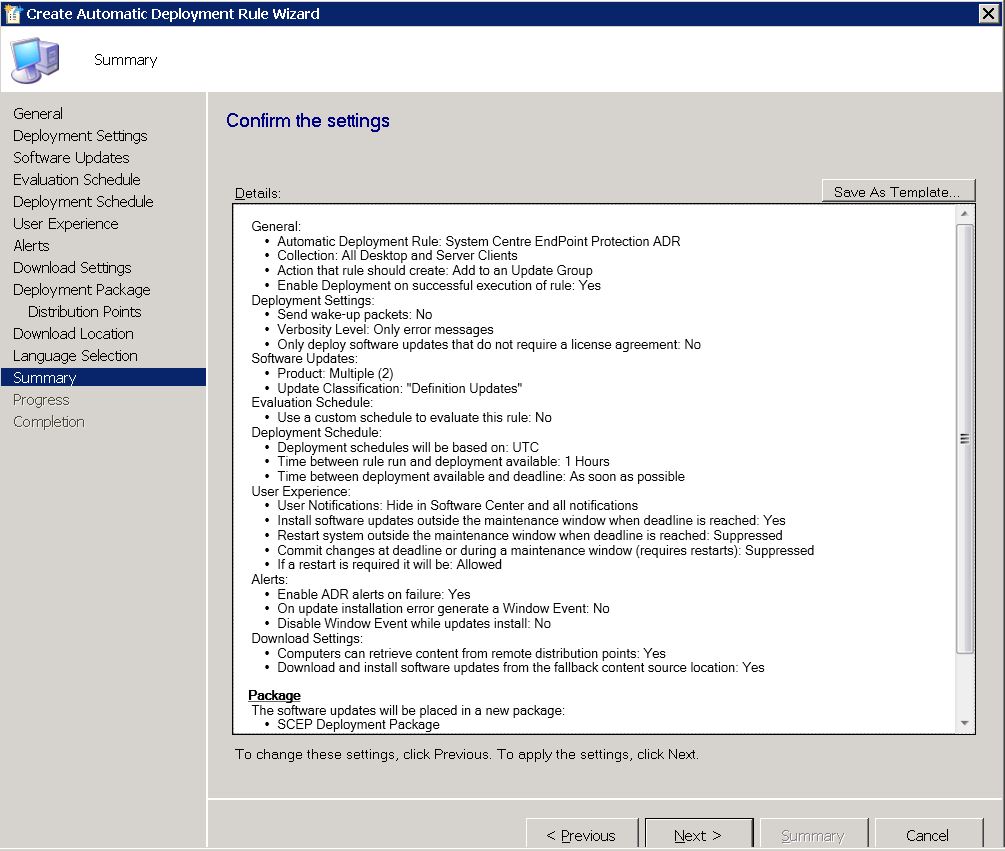Viewport: 1005px width, 851px height.
Task: Click 'SCEP Deployment Package' line
Action: click(x=358, y=725)
